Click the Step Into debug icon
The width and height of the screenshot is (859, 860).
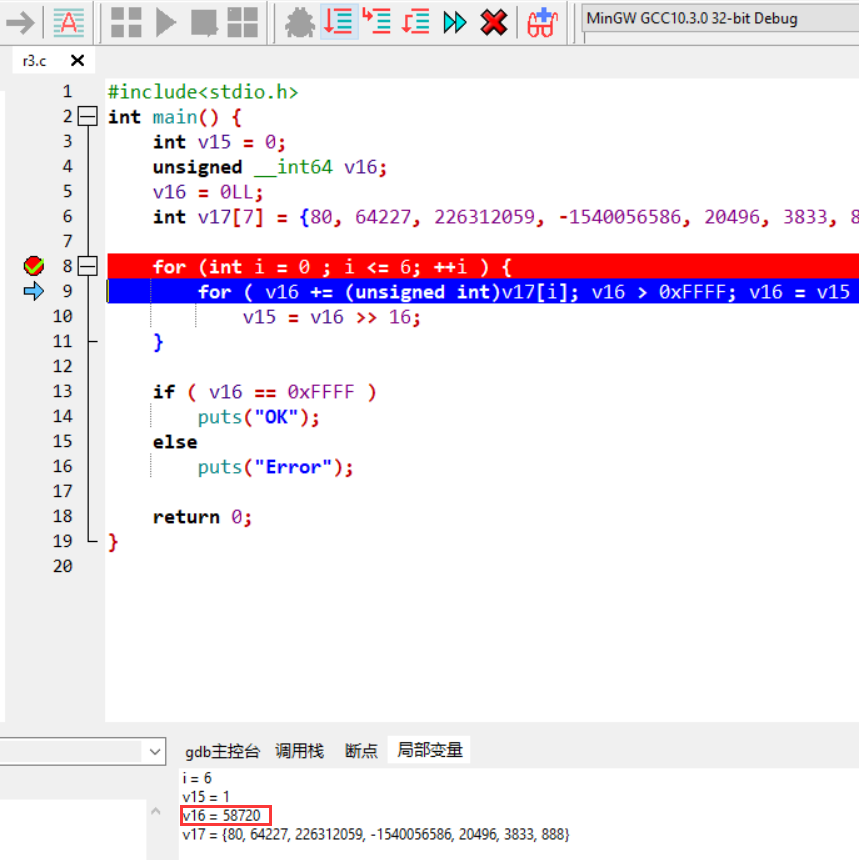click(x=377, y=23)
